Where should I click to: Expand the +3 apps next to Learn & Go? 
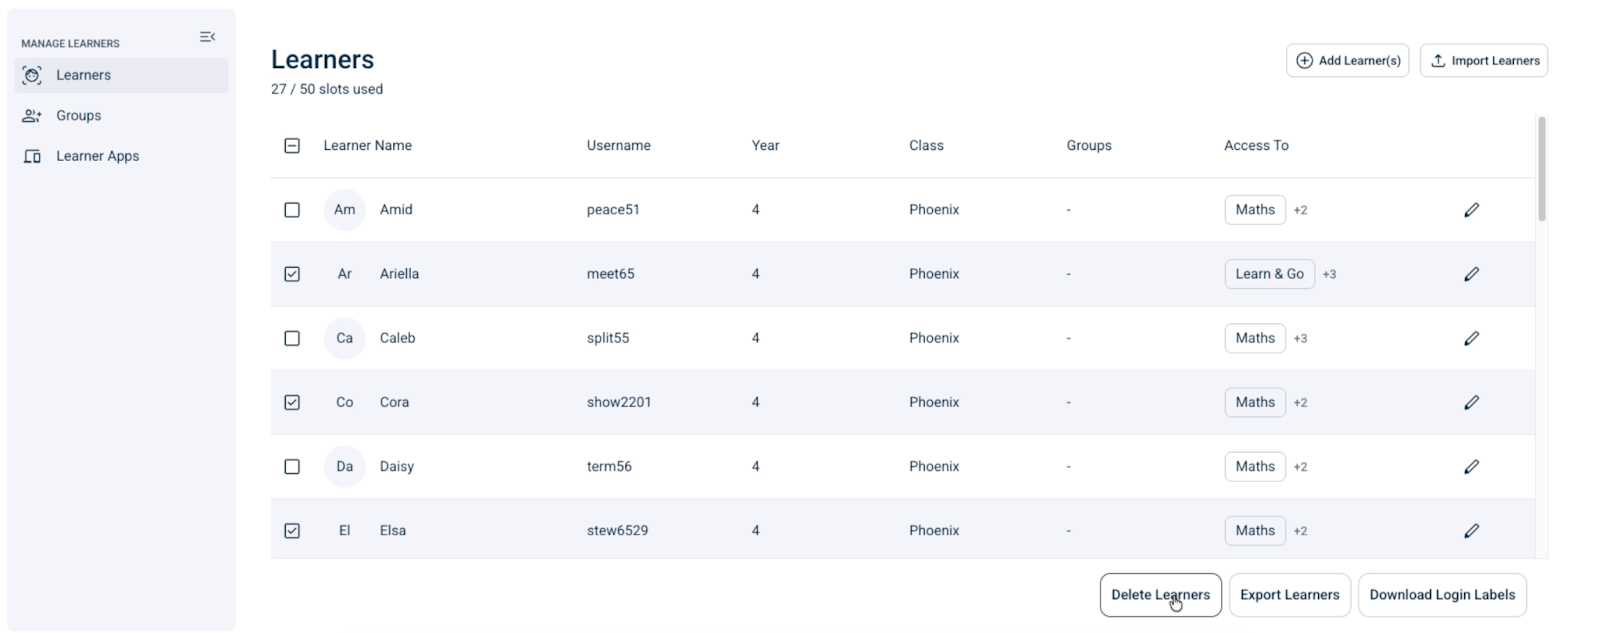(1329, 274)
